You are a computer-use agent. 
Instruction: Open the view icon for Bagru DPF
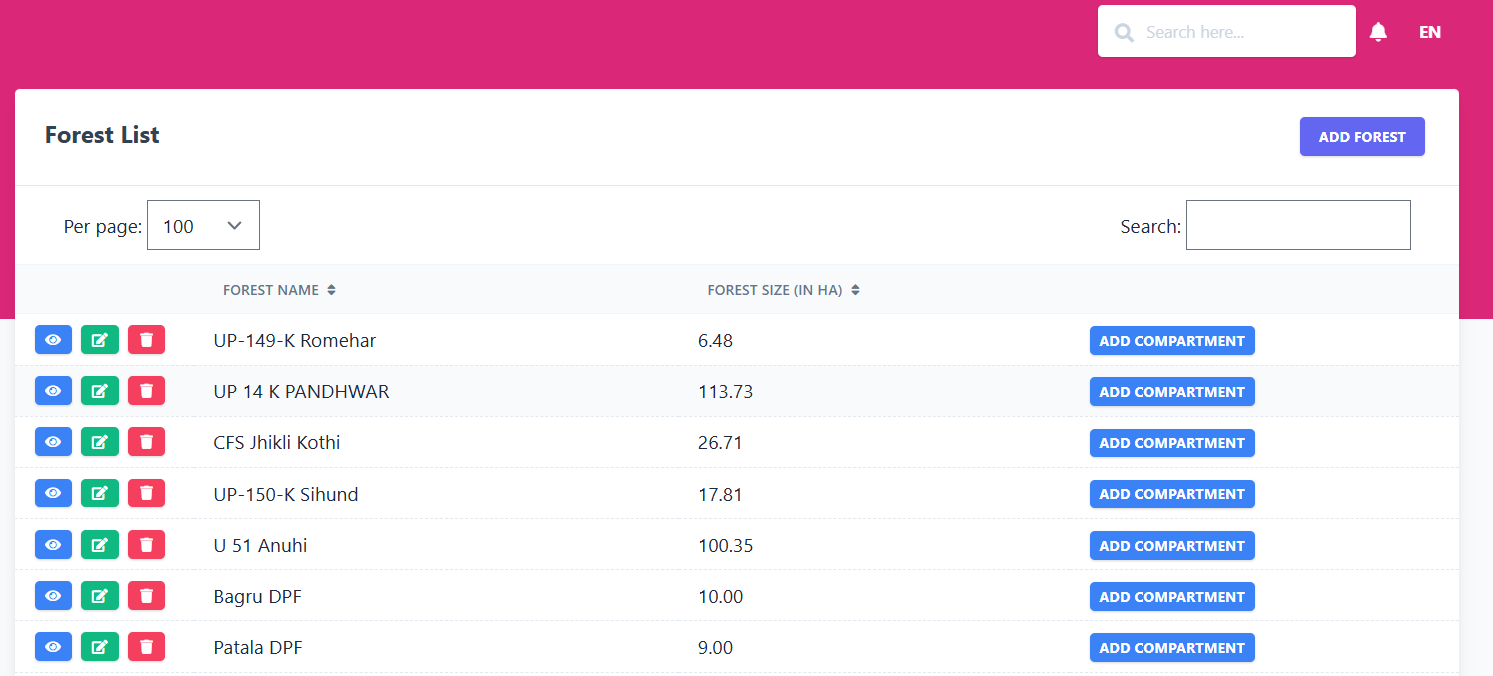point(53,595)
